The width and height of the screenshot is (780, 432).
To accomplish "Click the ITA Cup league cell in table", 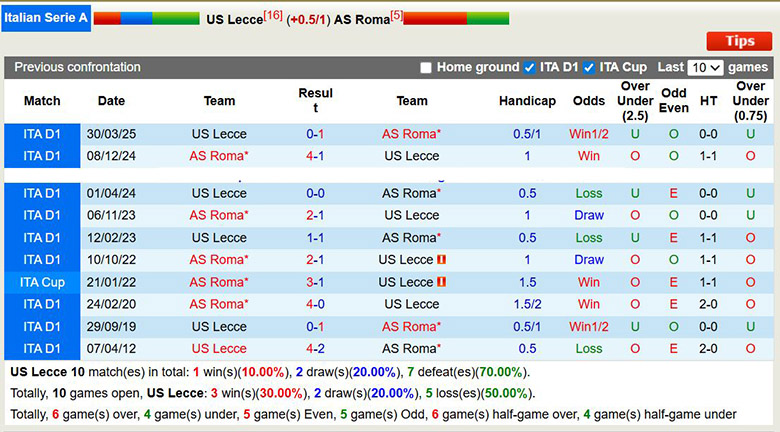I will point(42,282).
